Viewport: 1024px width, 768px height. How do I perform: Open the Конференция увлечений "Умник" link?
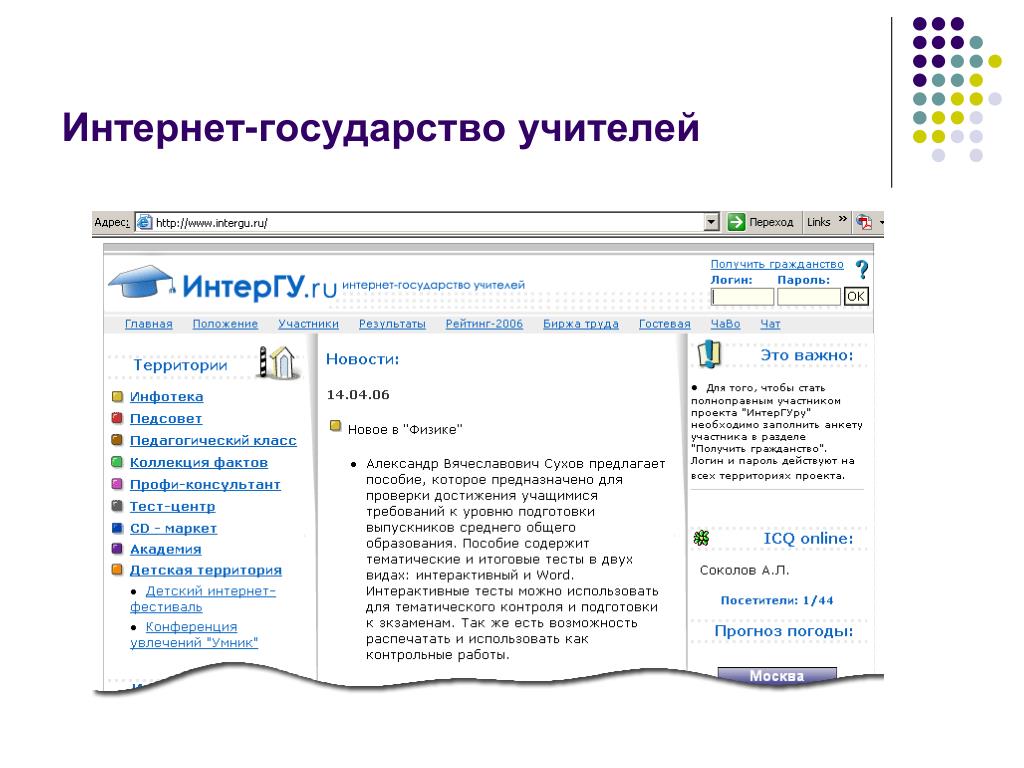pos(194,634)
